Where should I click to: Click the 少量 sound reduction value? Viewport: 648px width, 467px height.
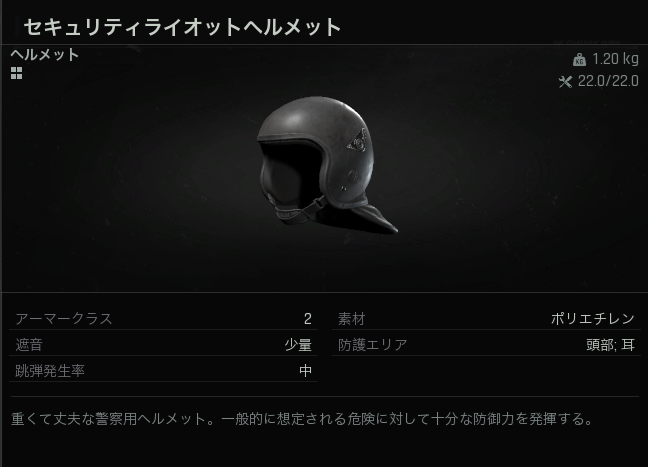[x=298, y=345]
